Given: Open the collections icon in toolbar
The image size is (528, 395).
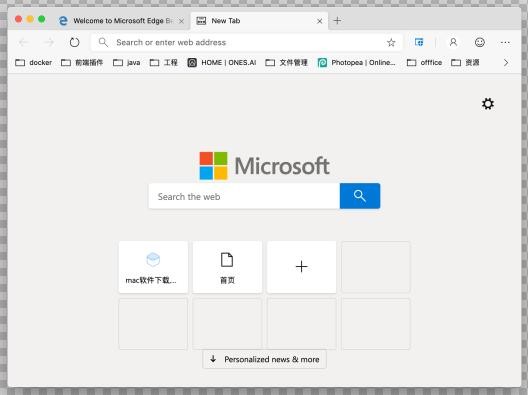Looking at the screenshot, I should click(x=419, y=42).
